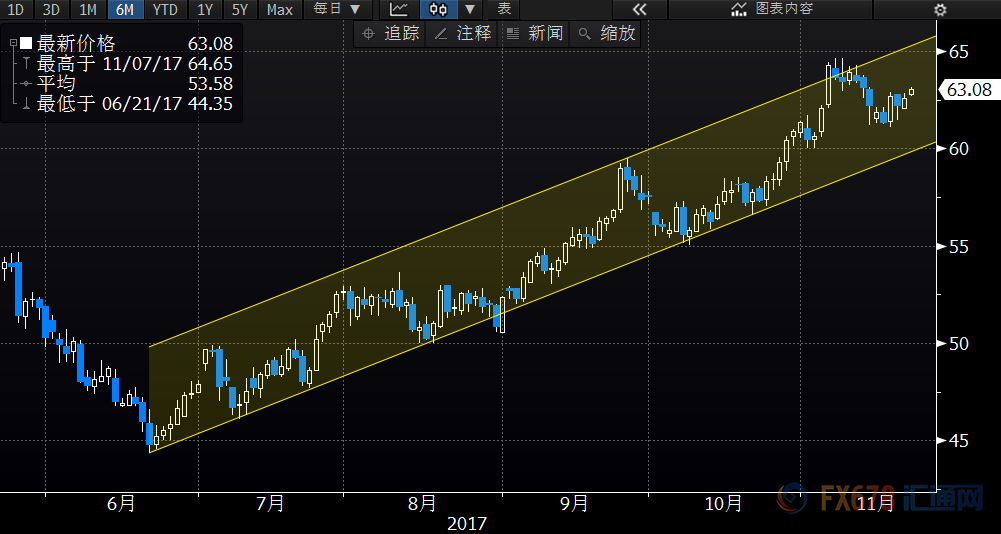Open chart settings gear icon

tap(940, 10)
